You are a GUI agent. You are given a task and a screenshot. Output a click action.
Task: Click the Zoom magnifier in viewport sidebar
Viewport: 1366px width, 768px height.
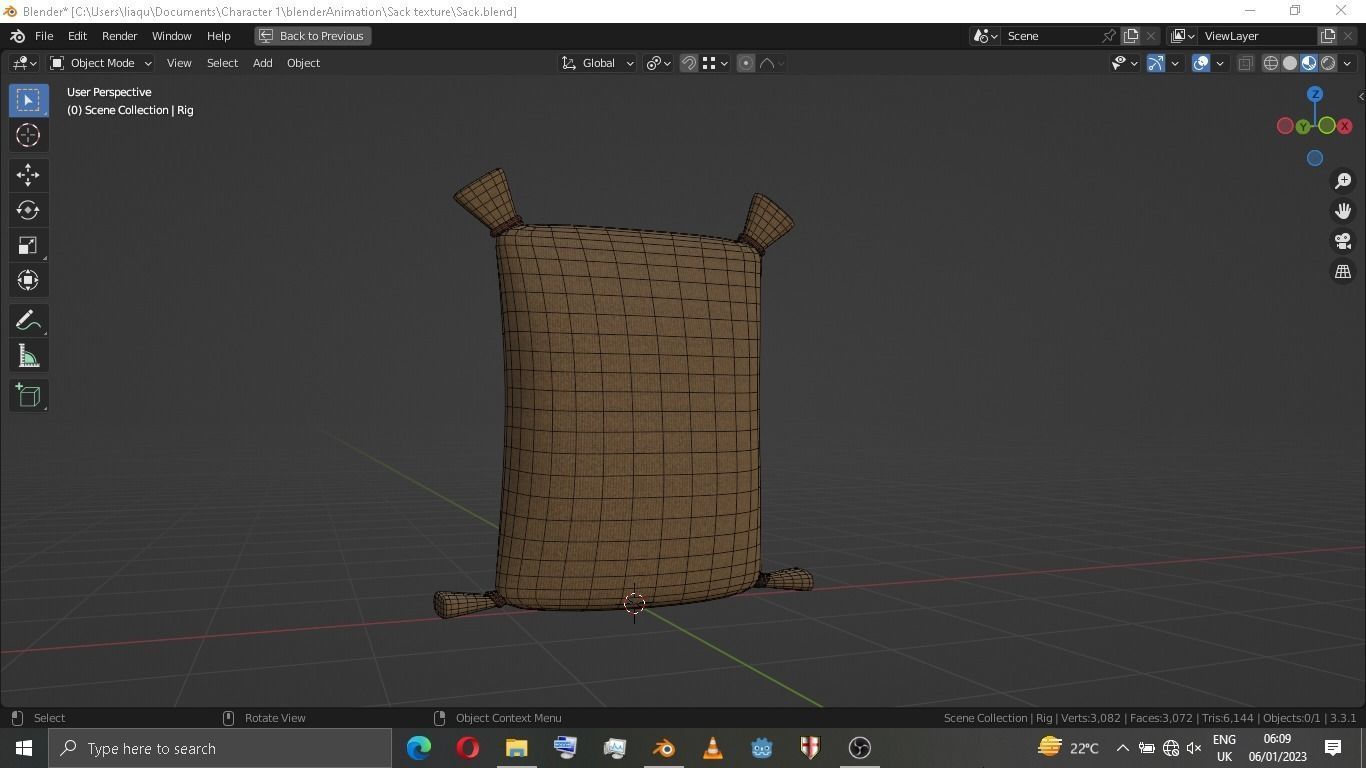(x=1343, y=181)
